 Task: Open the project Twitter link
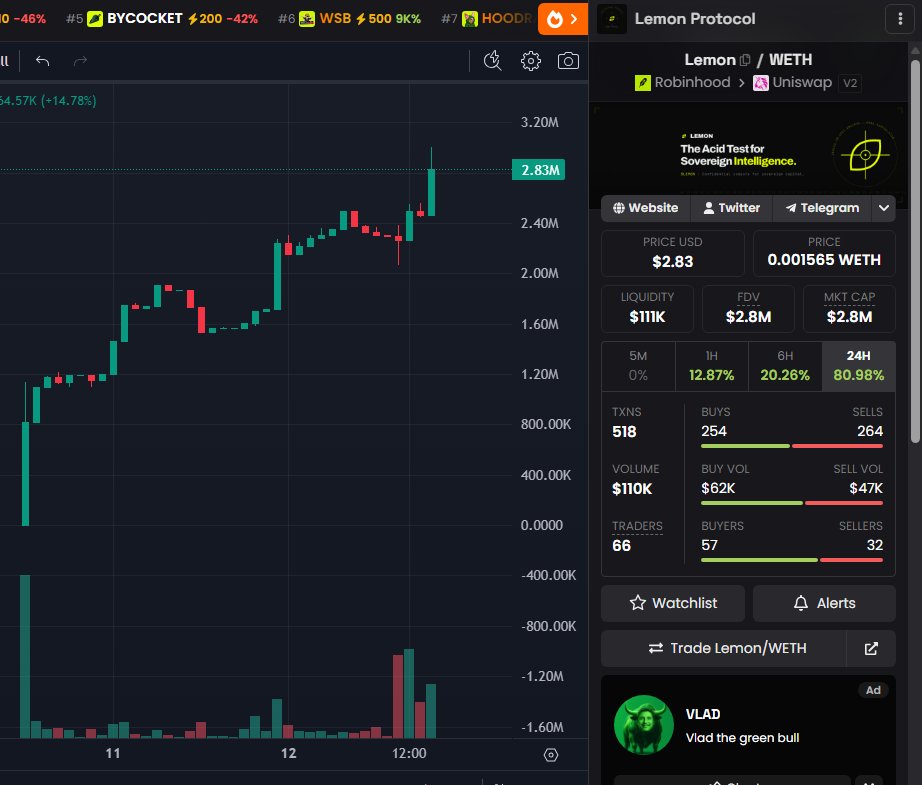[731, 208]
